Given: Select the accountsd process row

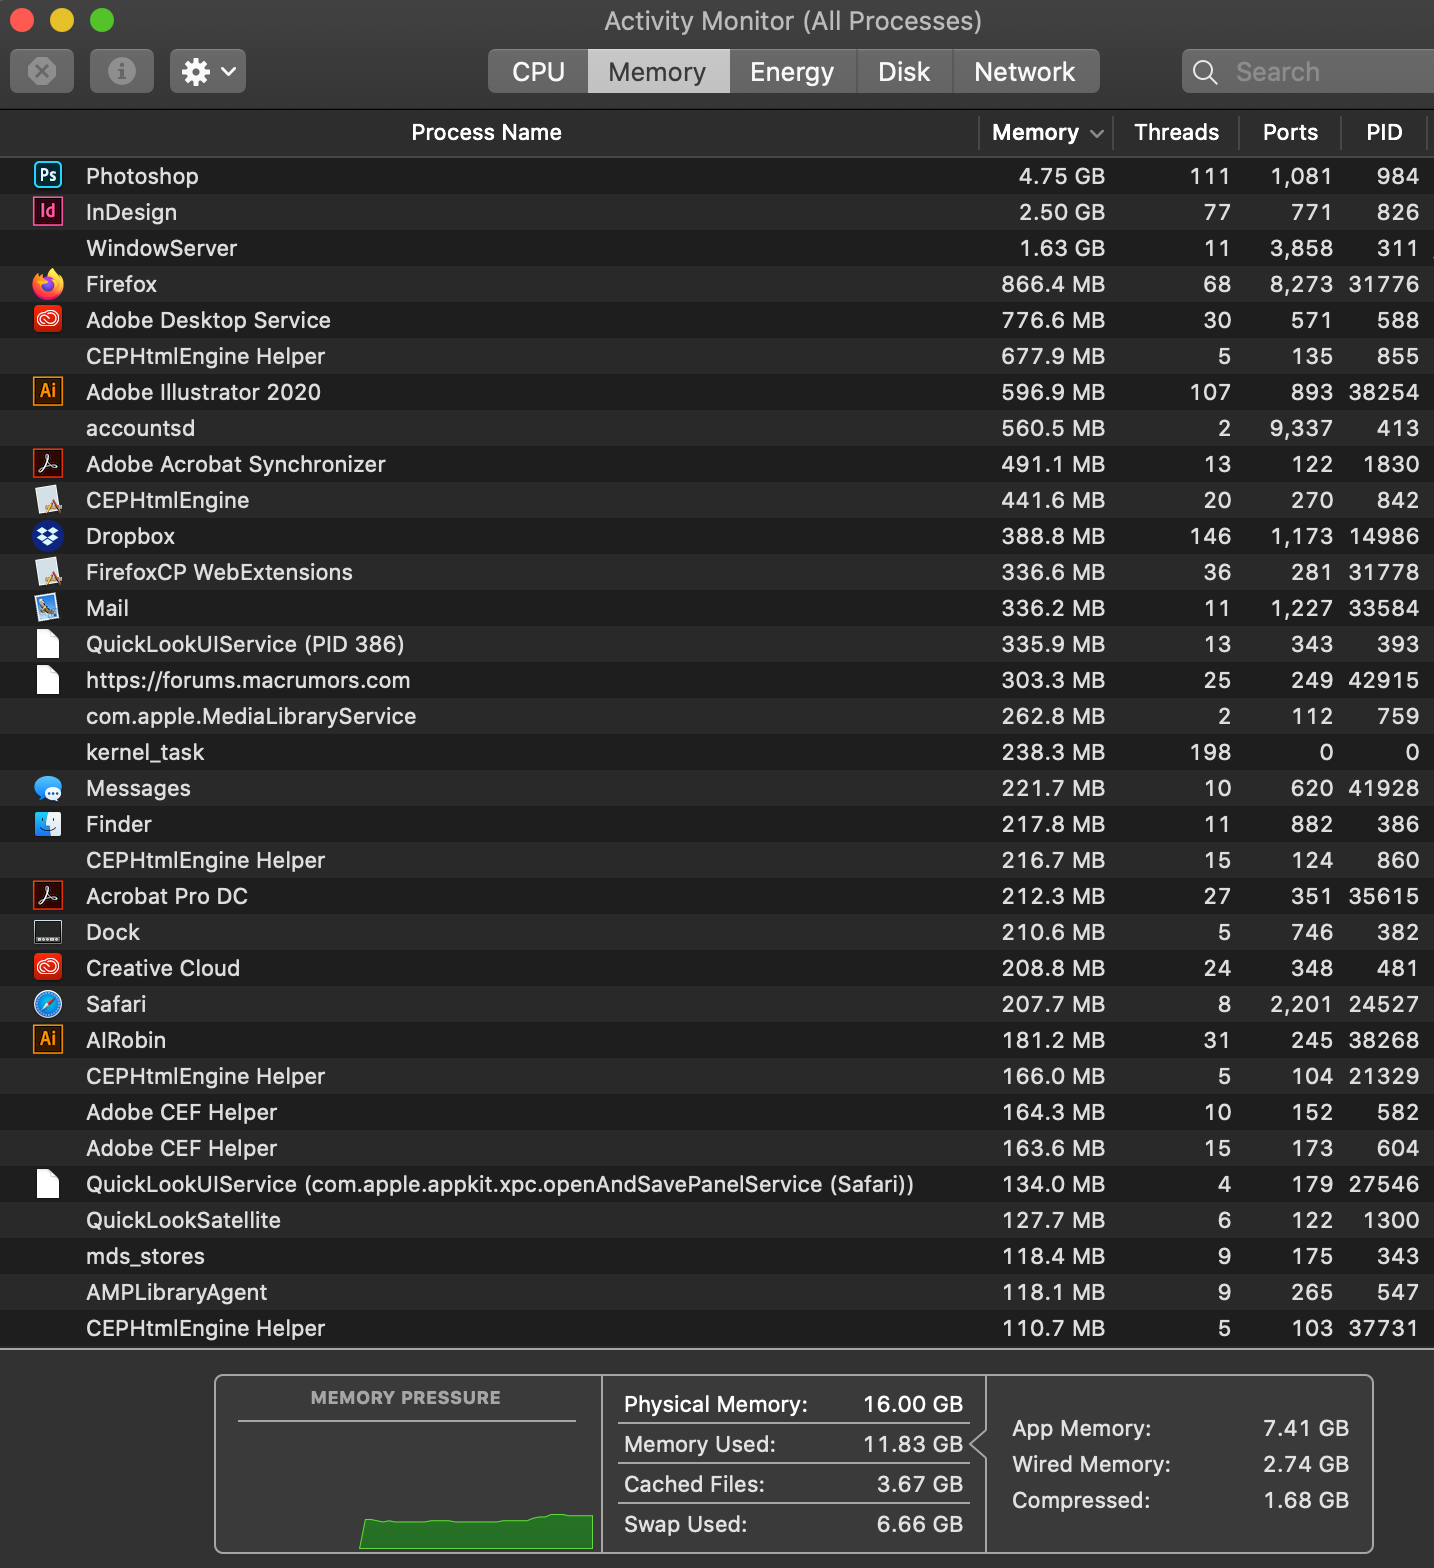Looking at the screenshot, I should (717, 428).
